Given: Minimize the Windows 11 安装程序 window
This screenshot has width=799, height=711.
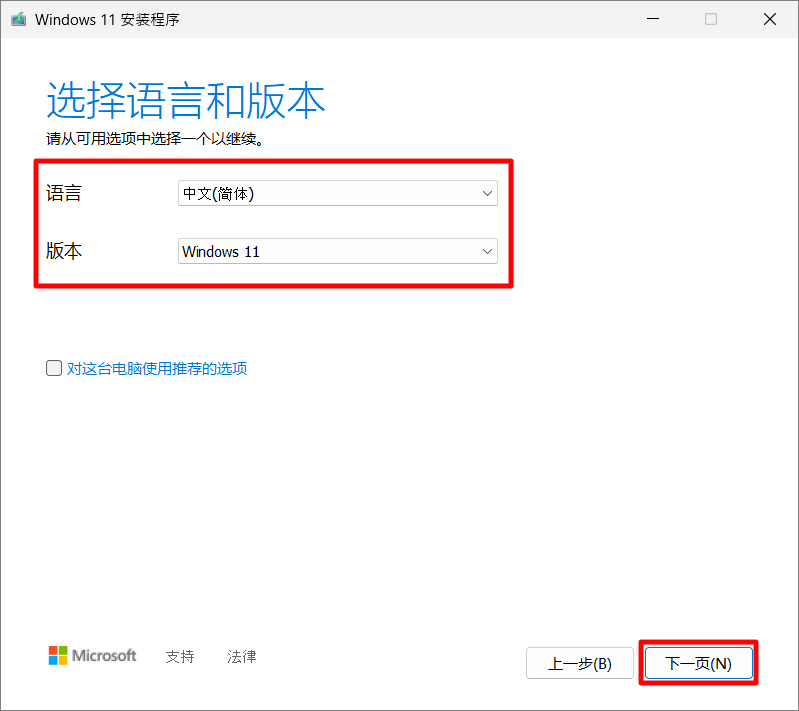Looking at the screenshot, I should pyautogui.click(x=653, y=19).
